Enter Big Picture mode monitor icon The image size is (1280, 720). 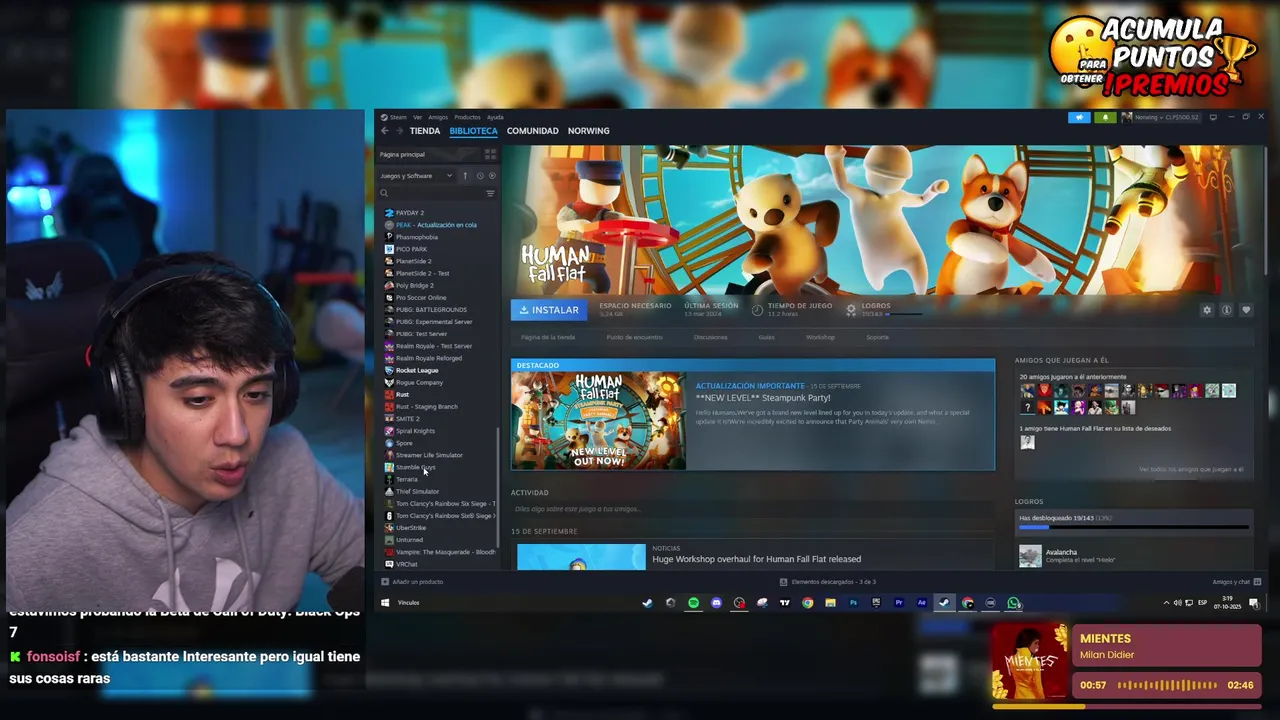pyautogui.click(x=1213, y=117)
